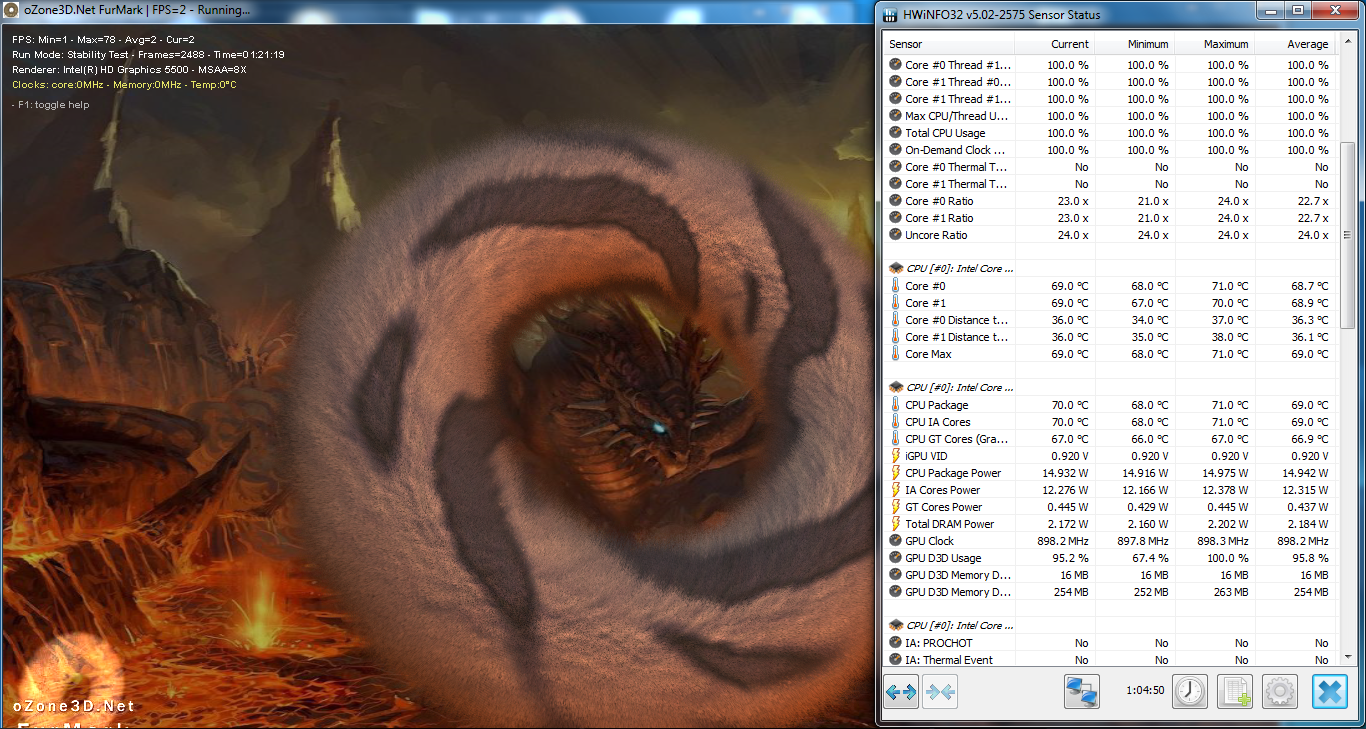The height and width of the screenshot is (729, 1366).
Task: Click the CPU Package Power lightning icon
Action: [896, 473]
